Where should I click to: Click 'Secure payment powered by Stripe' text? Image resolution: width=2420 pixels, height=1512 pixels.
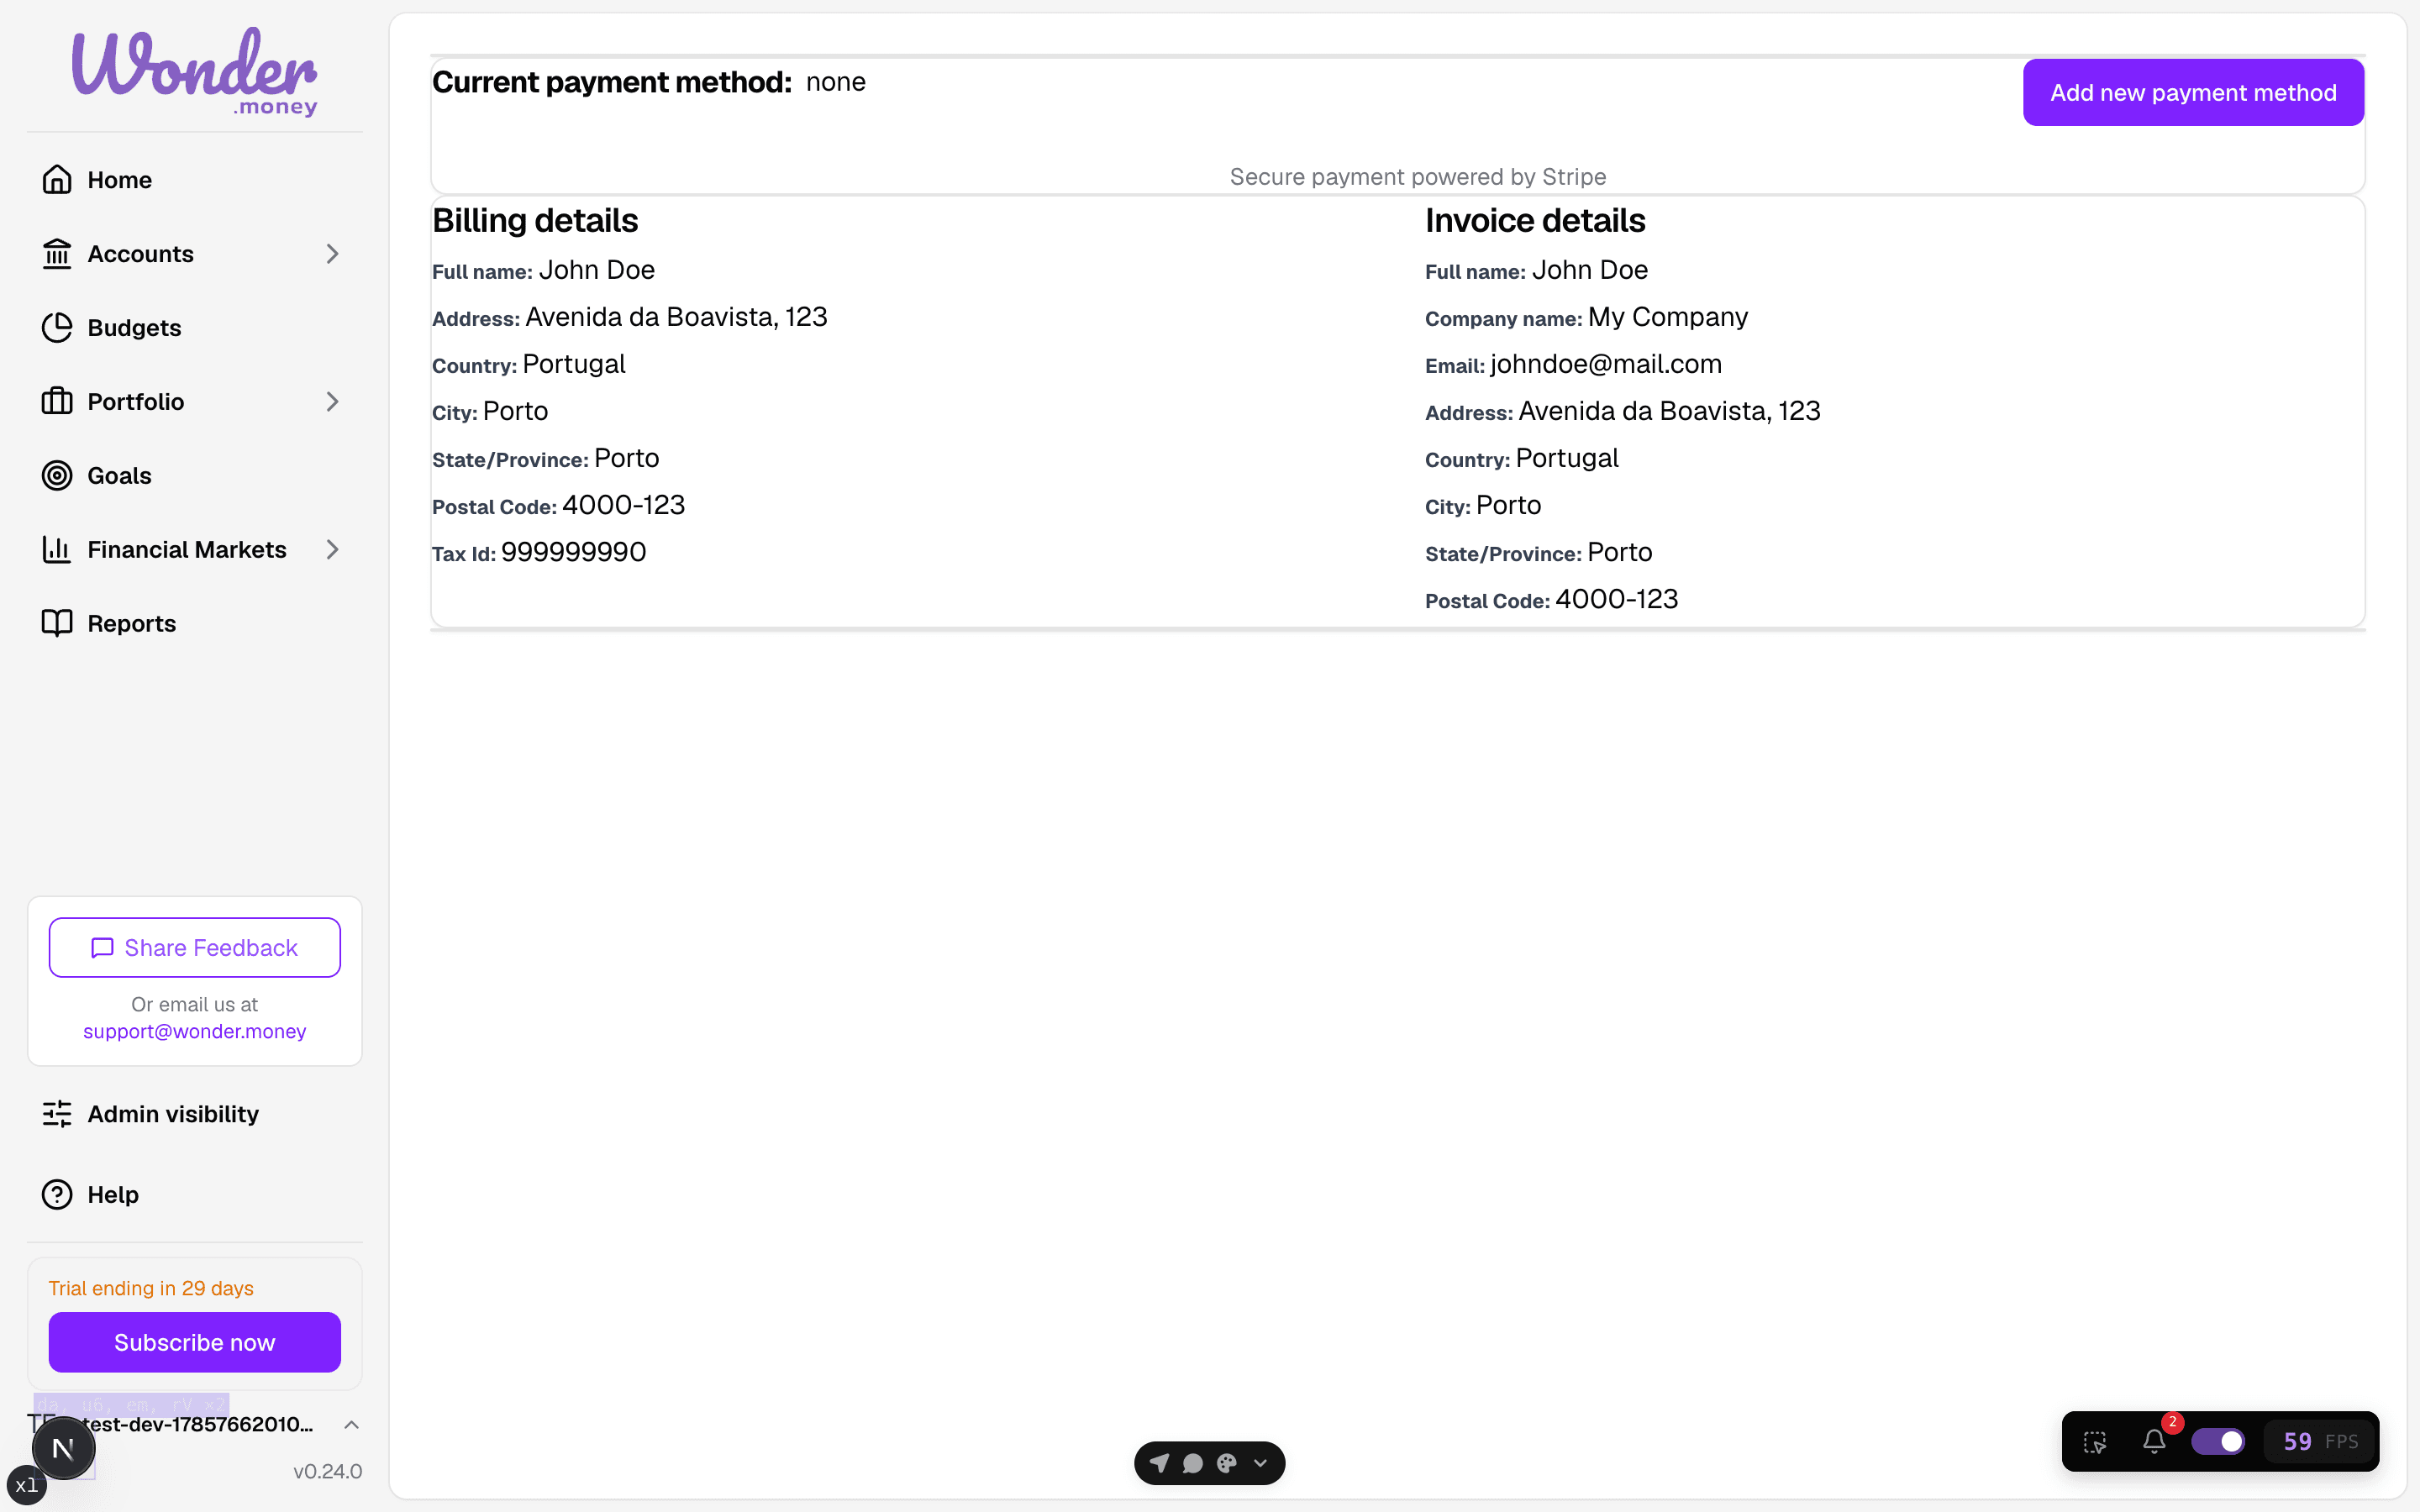(x=1418, y=177)
